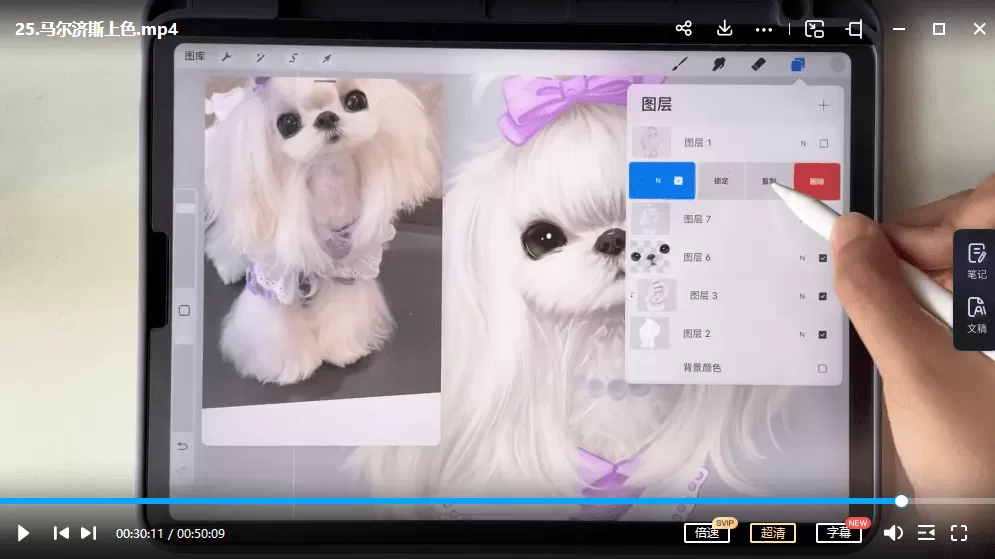
Task: Tap the red 删除 delete layer button
Action: 817,181
